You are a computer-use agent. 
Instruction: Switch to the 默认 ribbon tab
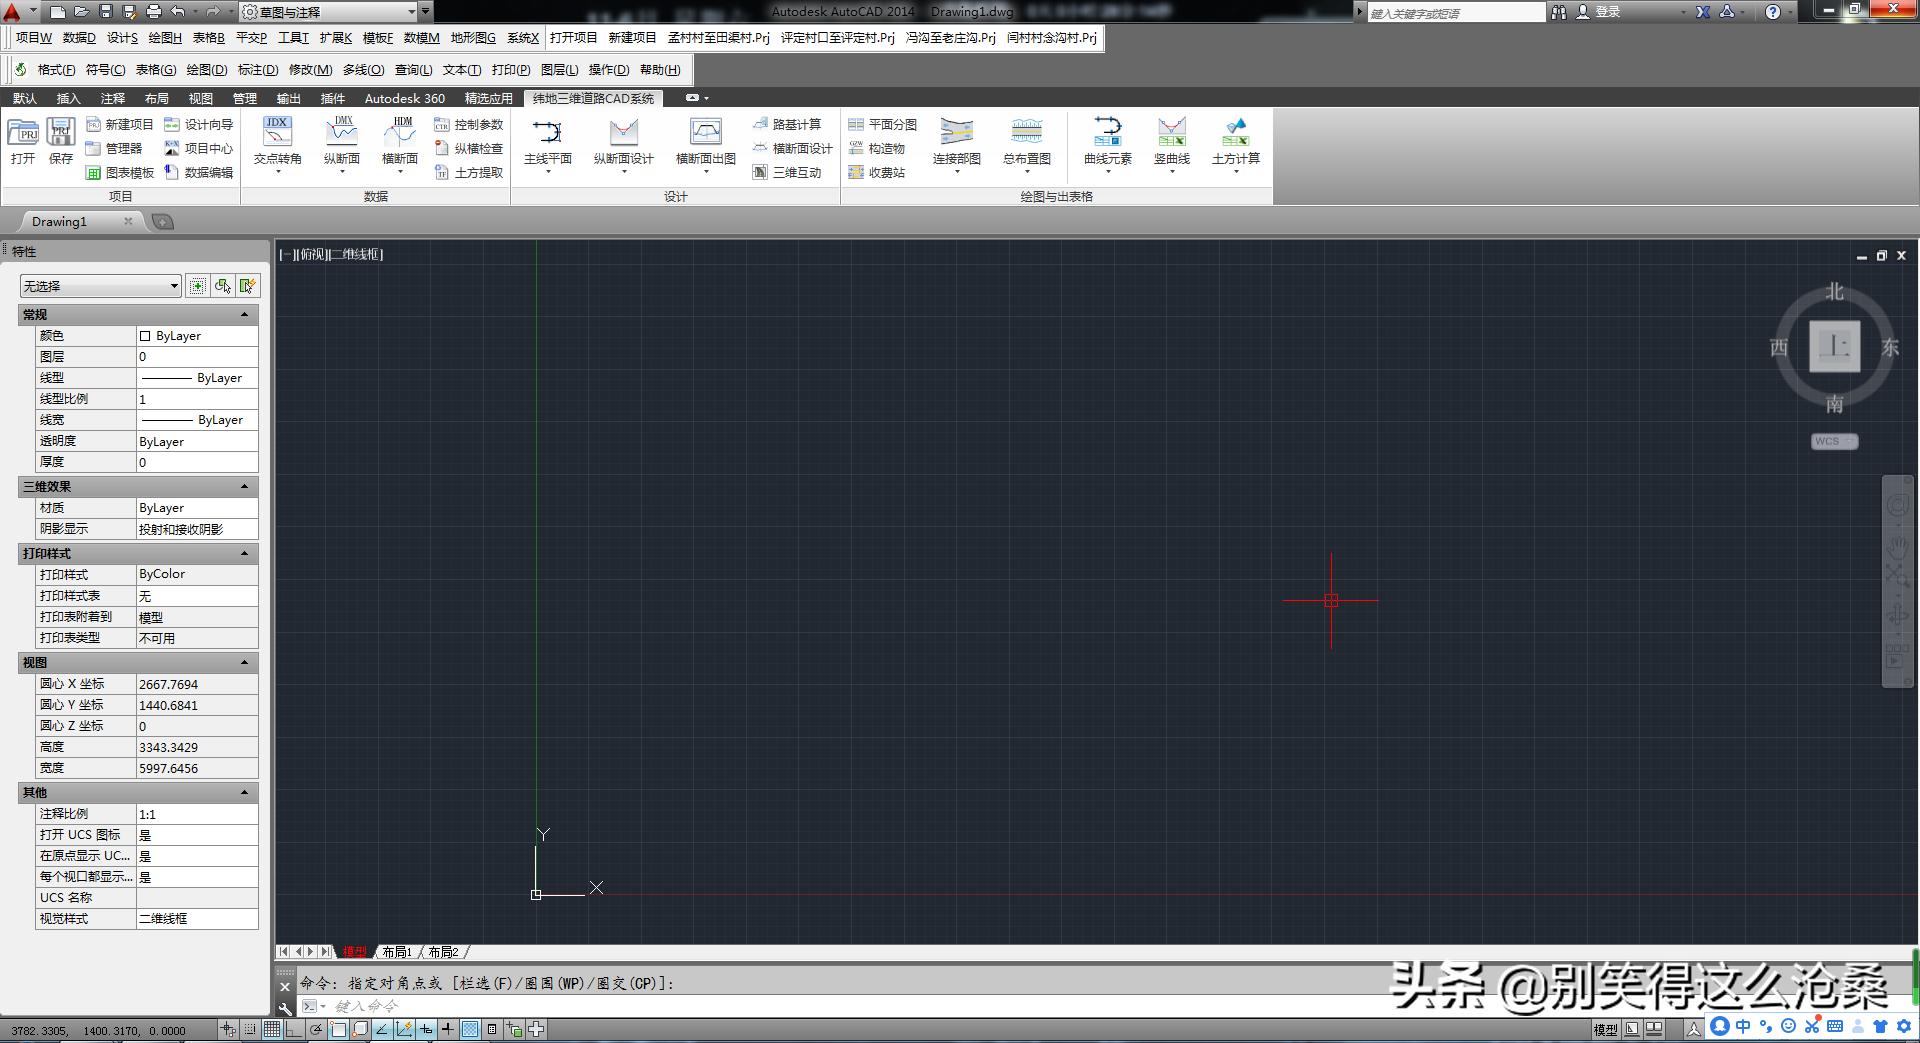click(25, 98)
